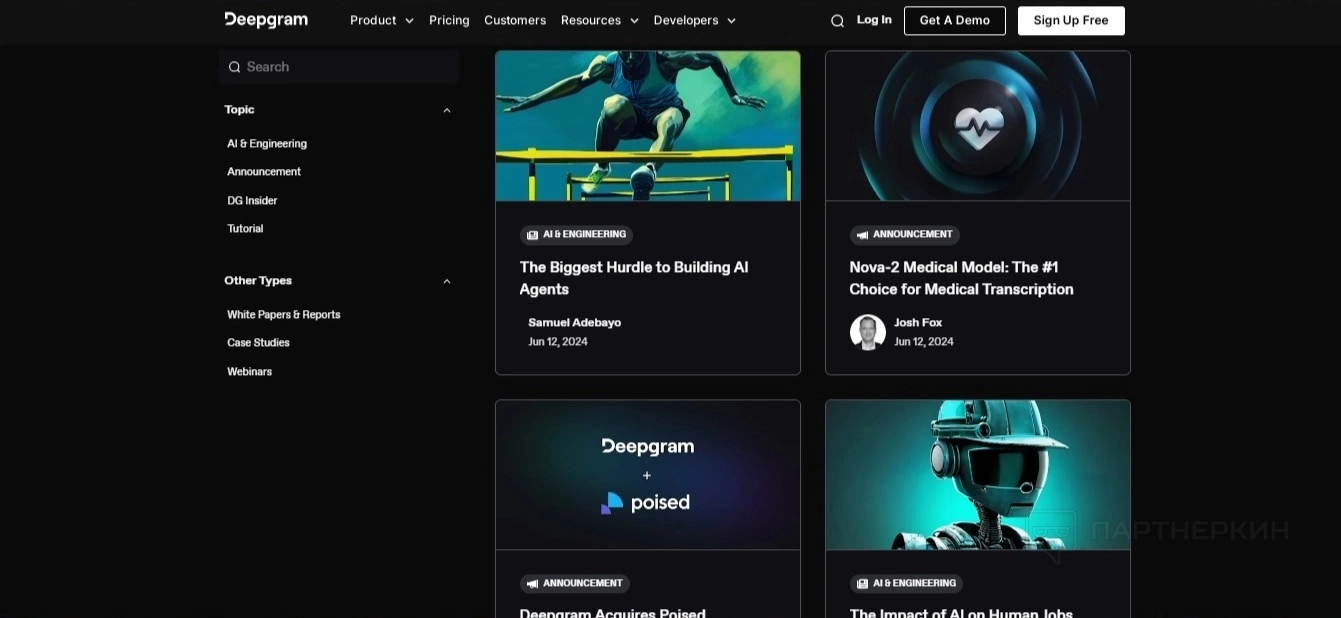Open the Pricing page
The height and width of the screenshot is (618, 1341).
pos(449,20)
